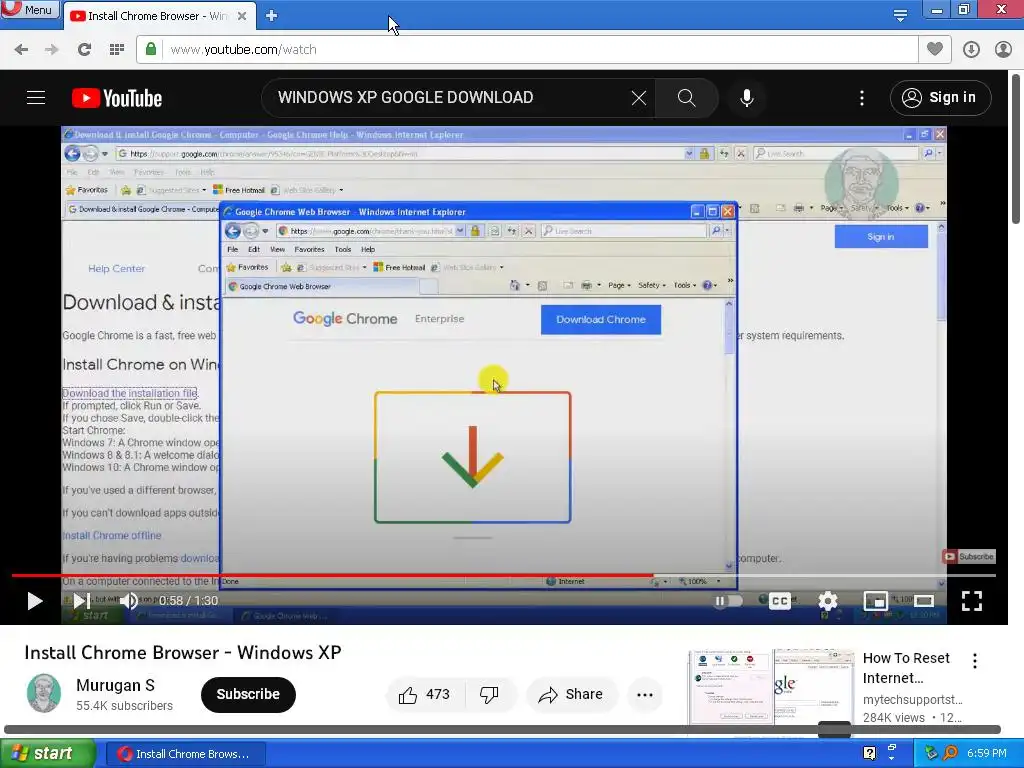Click the green padlock security icon
The image size is (1024, 768).
click(x=151, y=49)
